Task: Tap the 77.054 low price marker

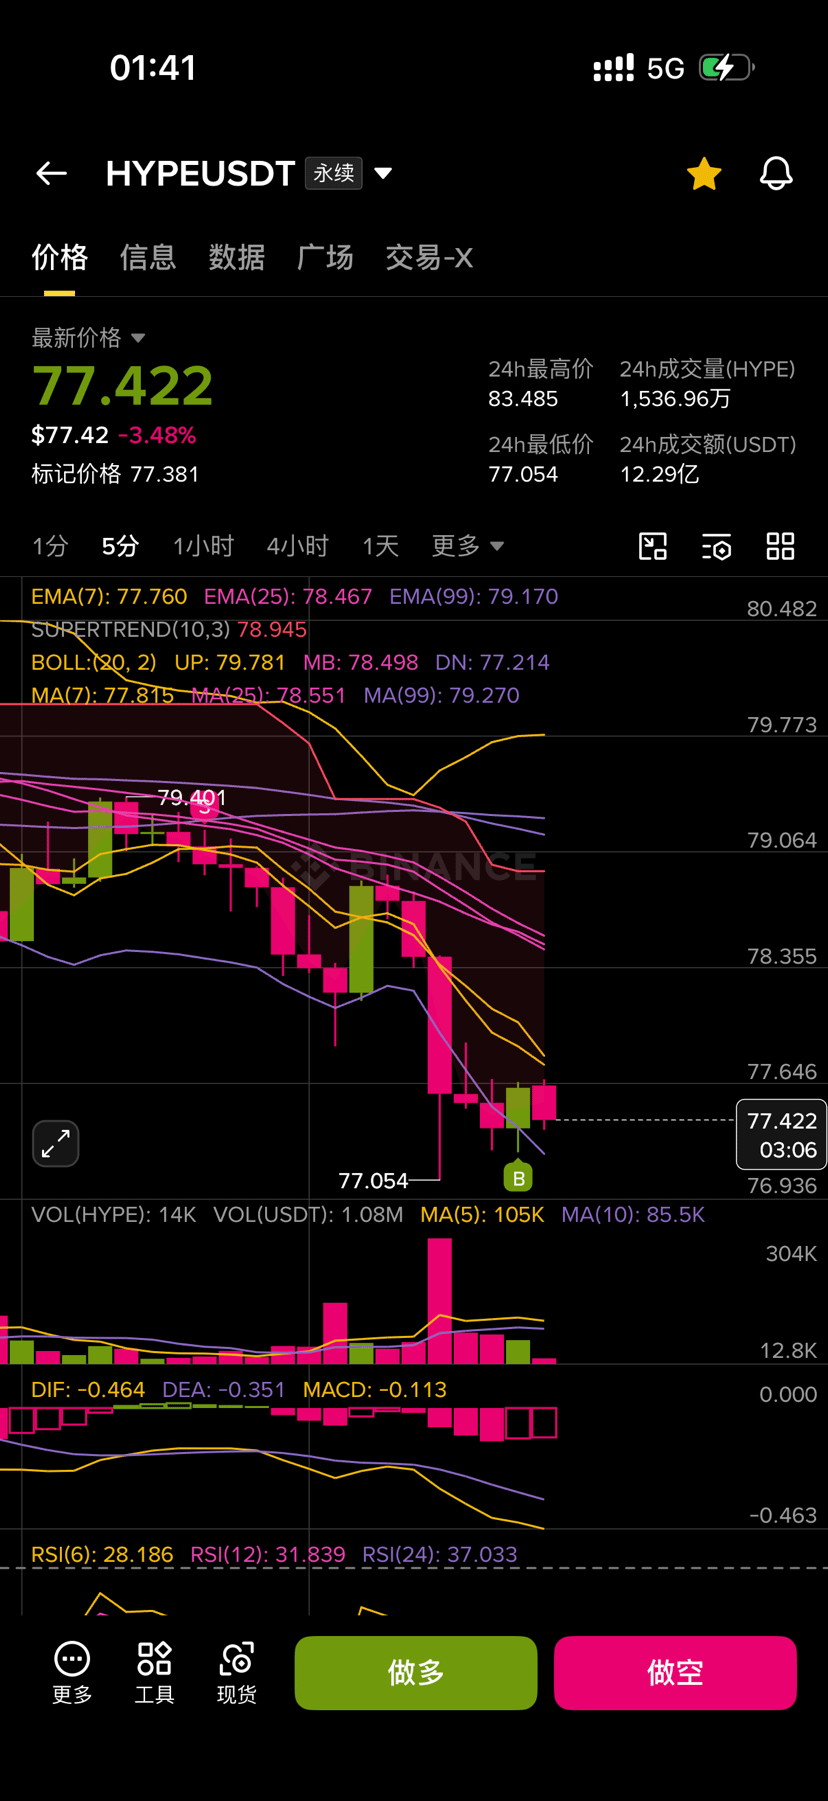Action: [x=373, y=1181]
